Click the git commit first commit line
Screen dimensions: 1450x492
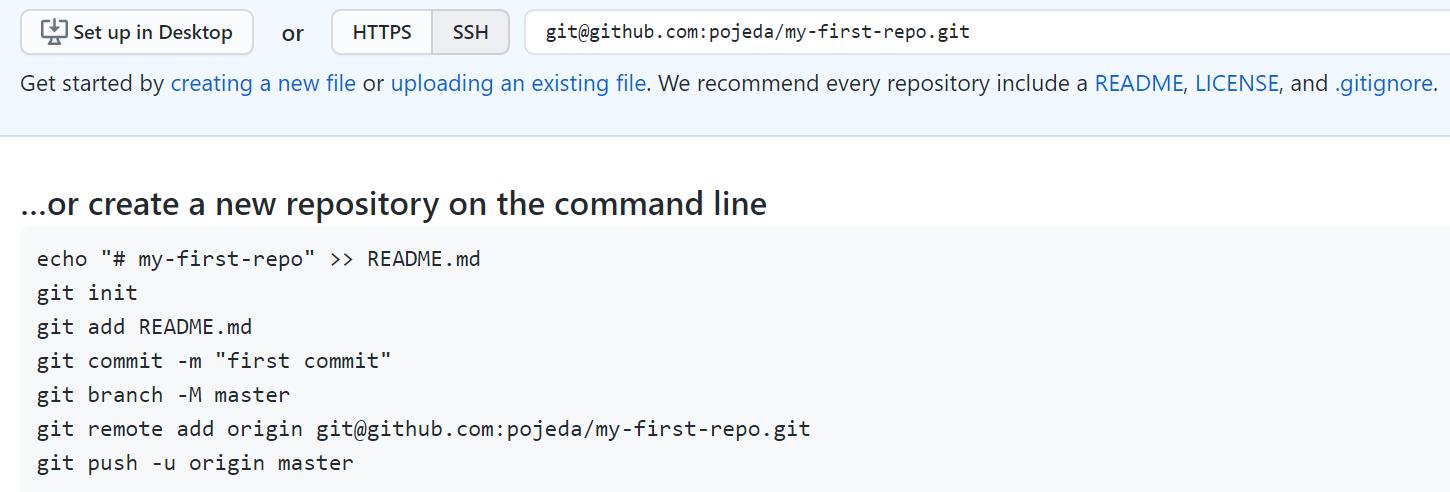pos(213,361)
